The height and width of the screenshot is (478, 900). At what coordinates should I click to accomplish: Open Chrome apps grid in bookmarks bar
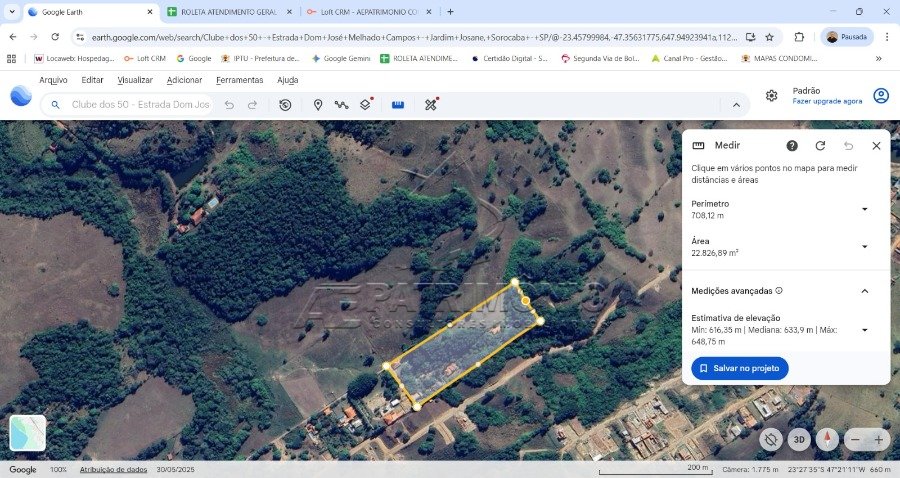(11, 59)
